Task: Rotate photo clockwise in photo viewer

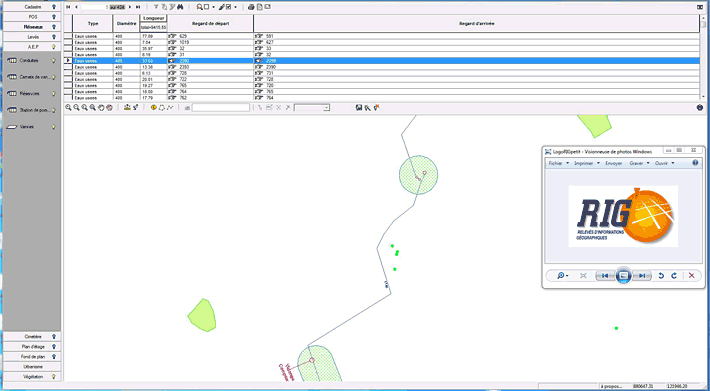Action: (674, 276)
